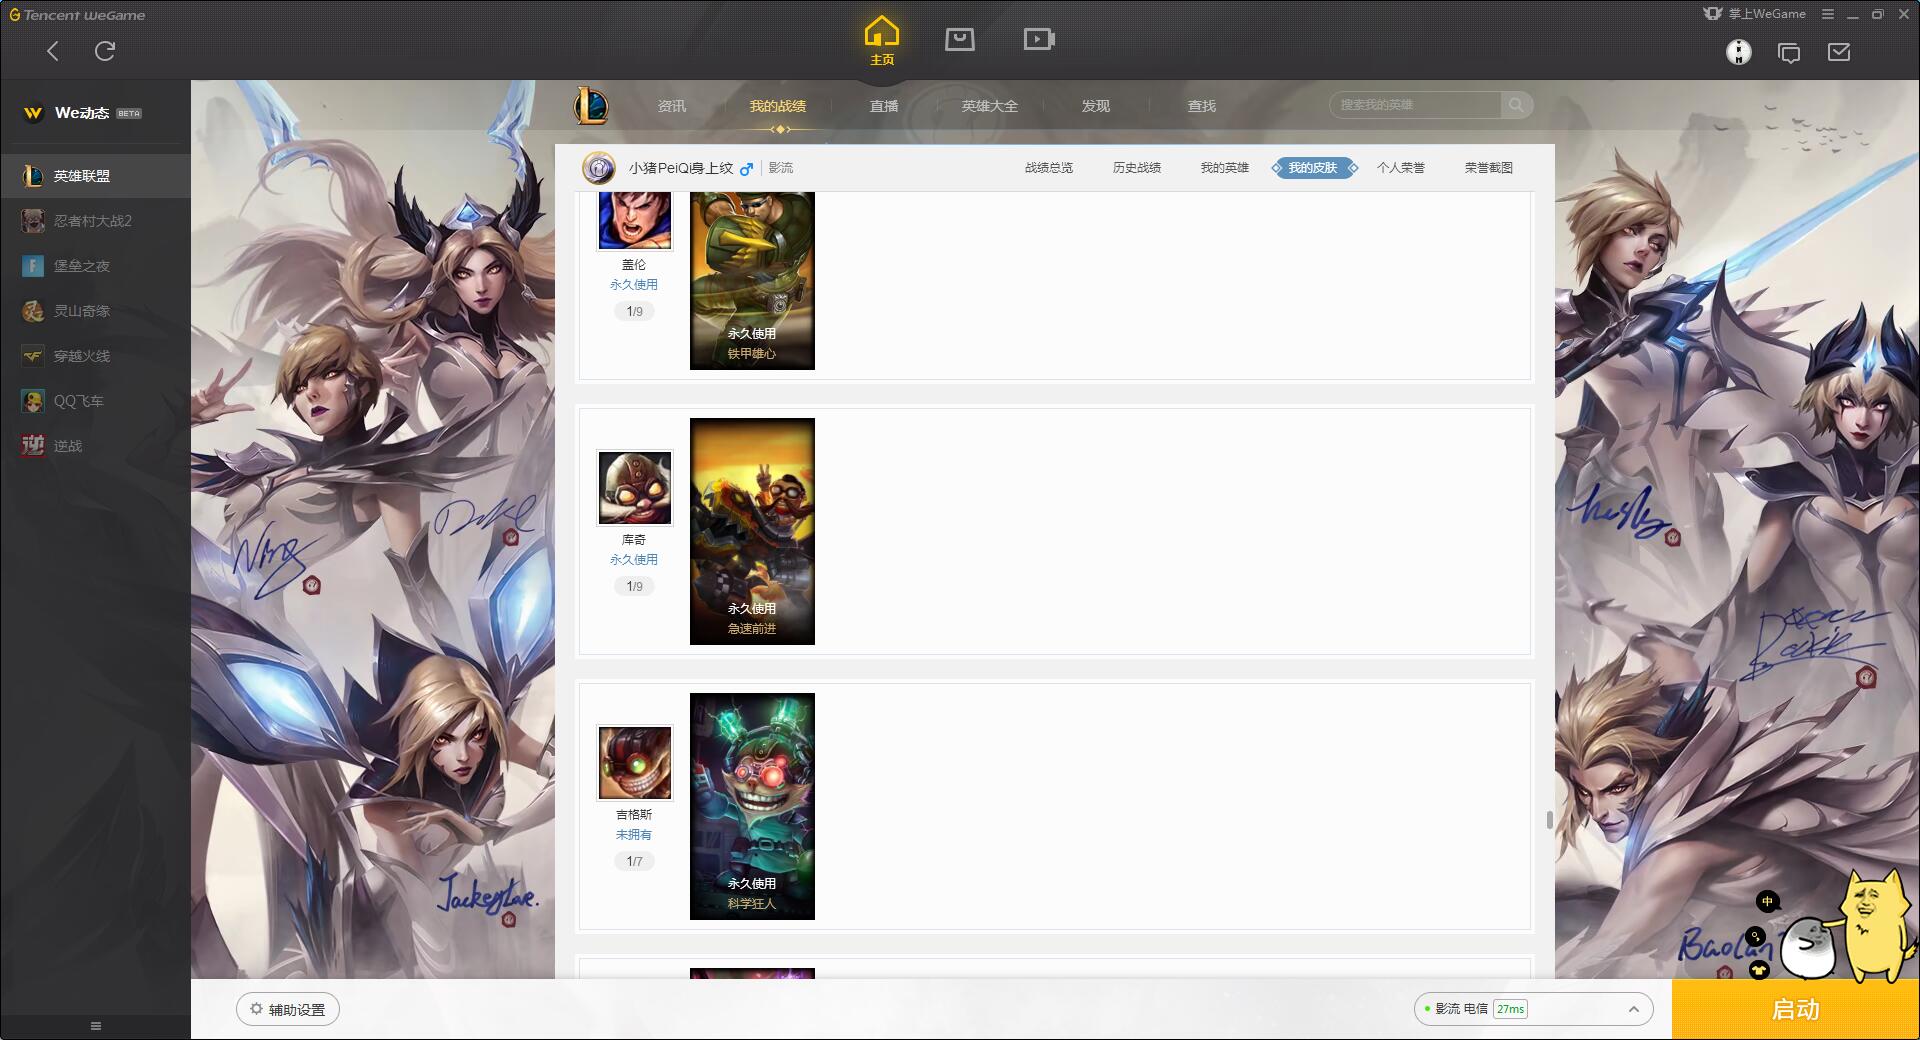Open the WeGame main menu icon
1920x1040 pixels.
(x=1828, y=14)
